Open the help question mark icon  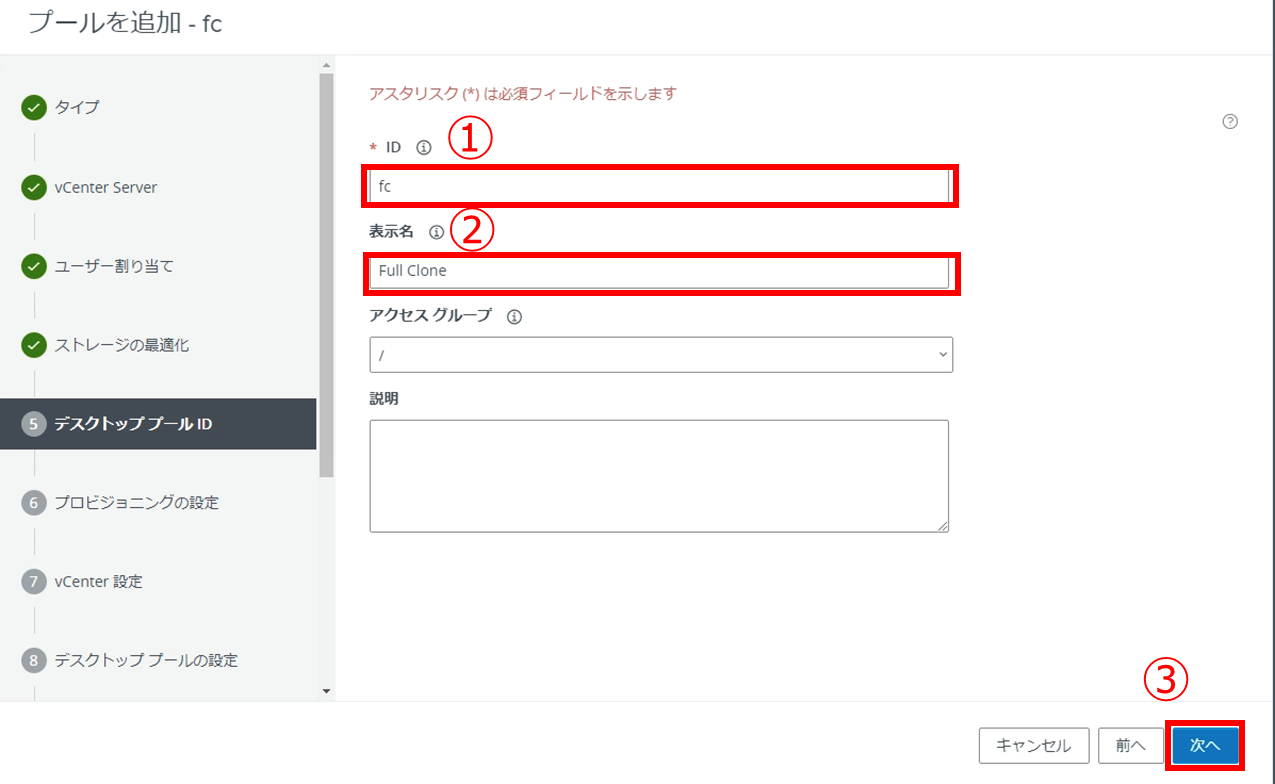(x=1230, y=122)
